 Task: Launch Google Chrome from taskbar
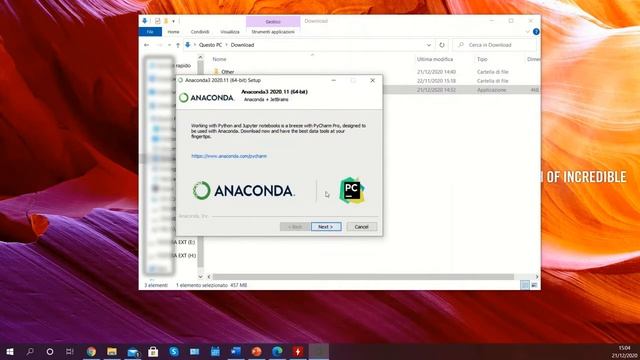click(91, 351)
